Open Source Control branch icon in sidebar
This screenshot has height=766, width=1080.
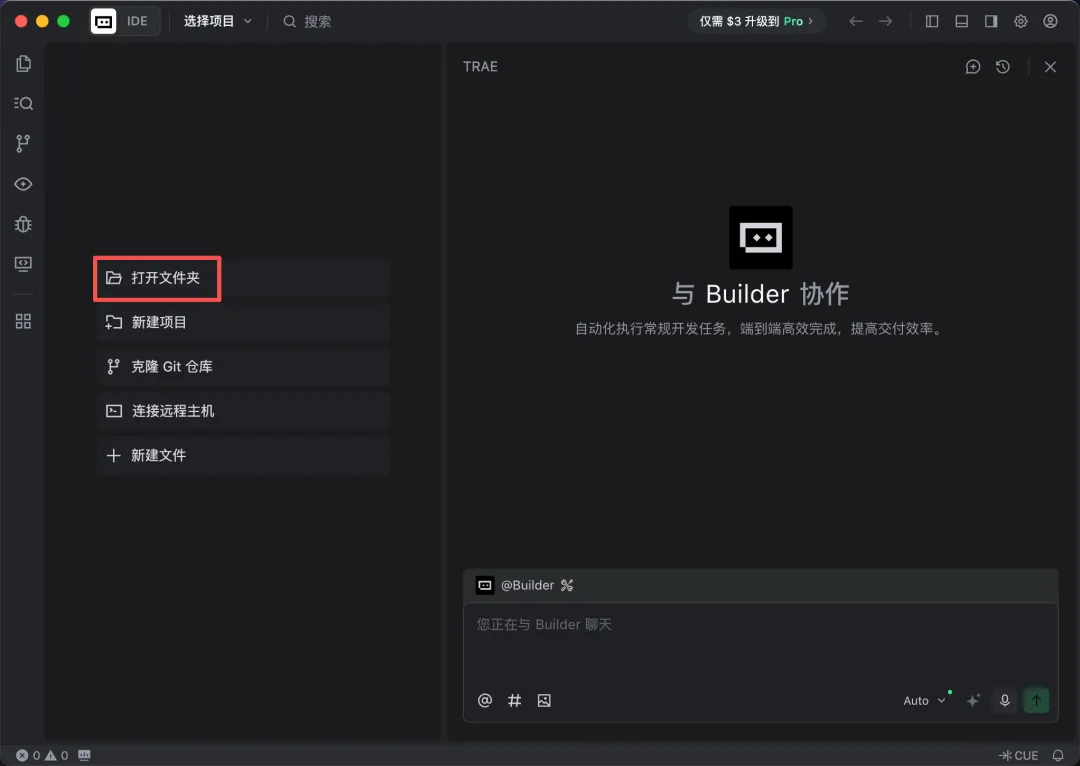pyautogui.click(x=23, y=143)
